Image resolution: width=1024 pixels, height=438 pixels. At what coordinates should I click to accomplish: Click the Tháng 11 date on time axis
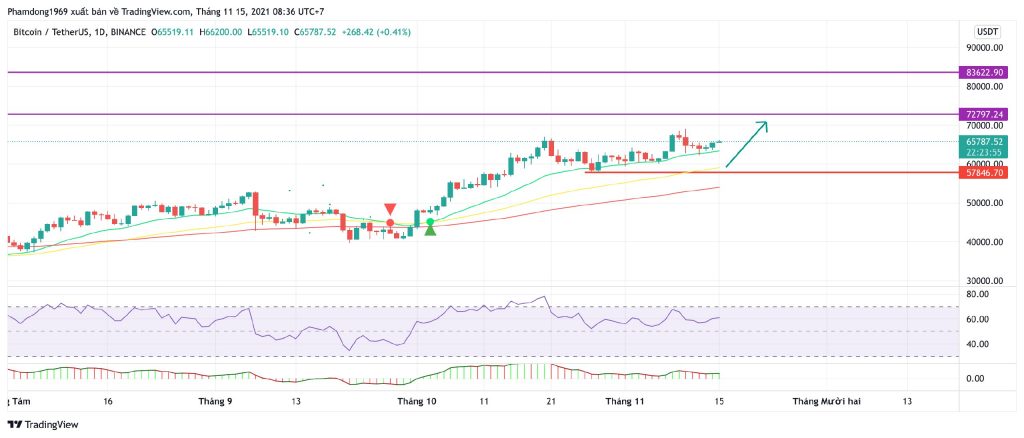coord(624,401)
